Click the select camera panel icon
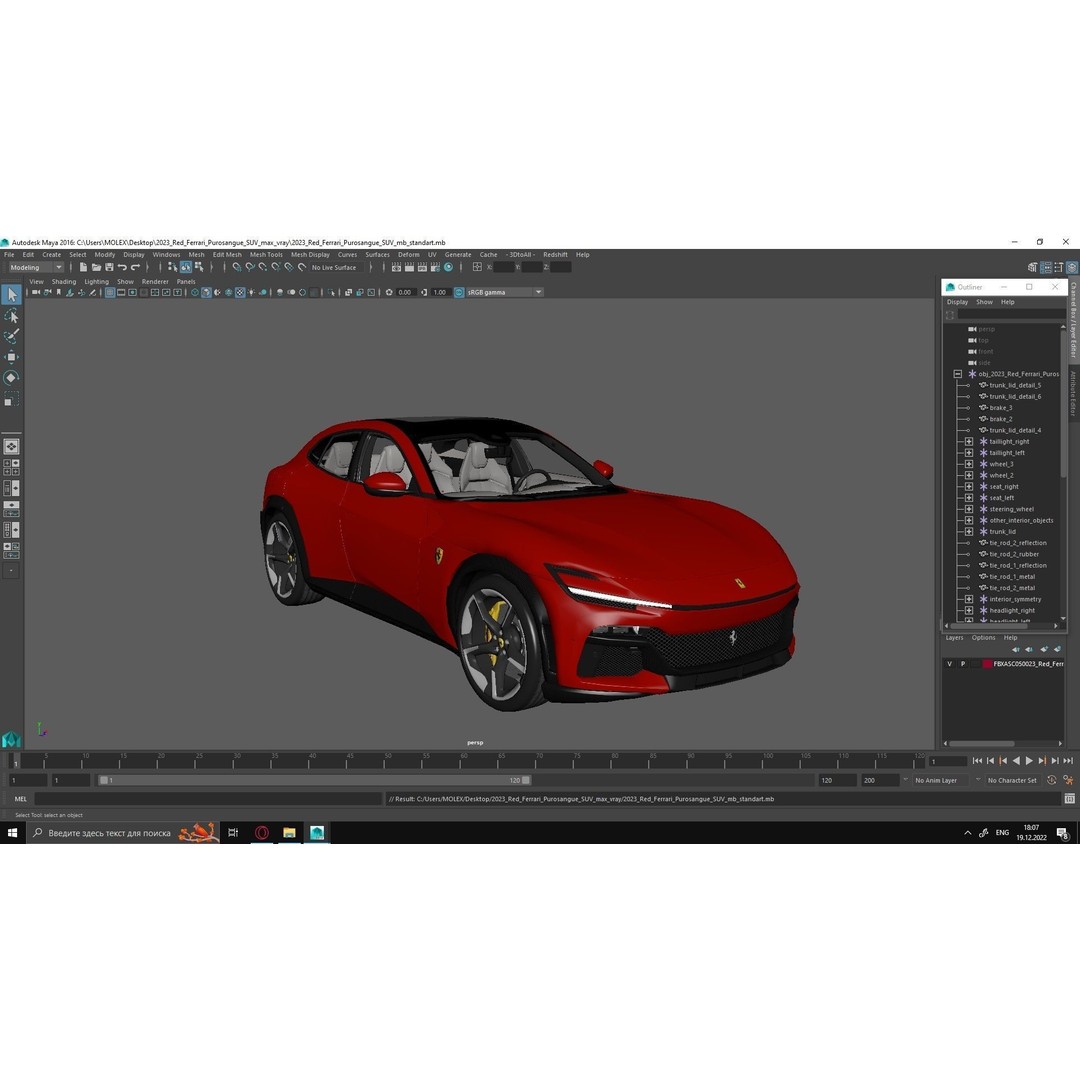 pyautogui.click(x=36, y=292)
